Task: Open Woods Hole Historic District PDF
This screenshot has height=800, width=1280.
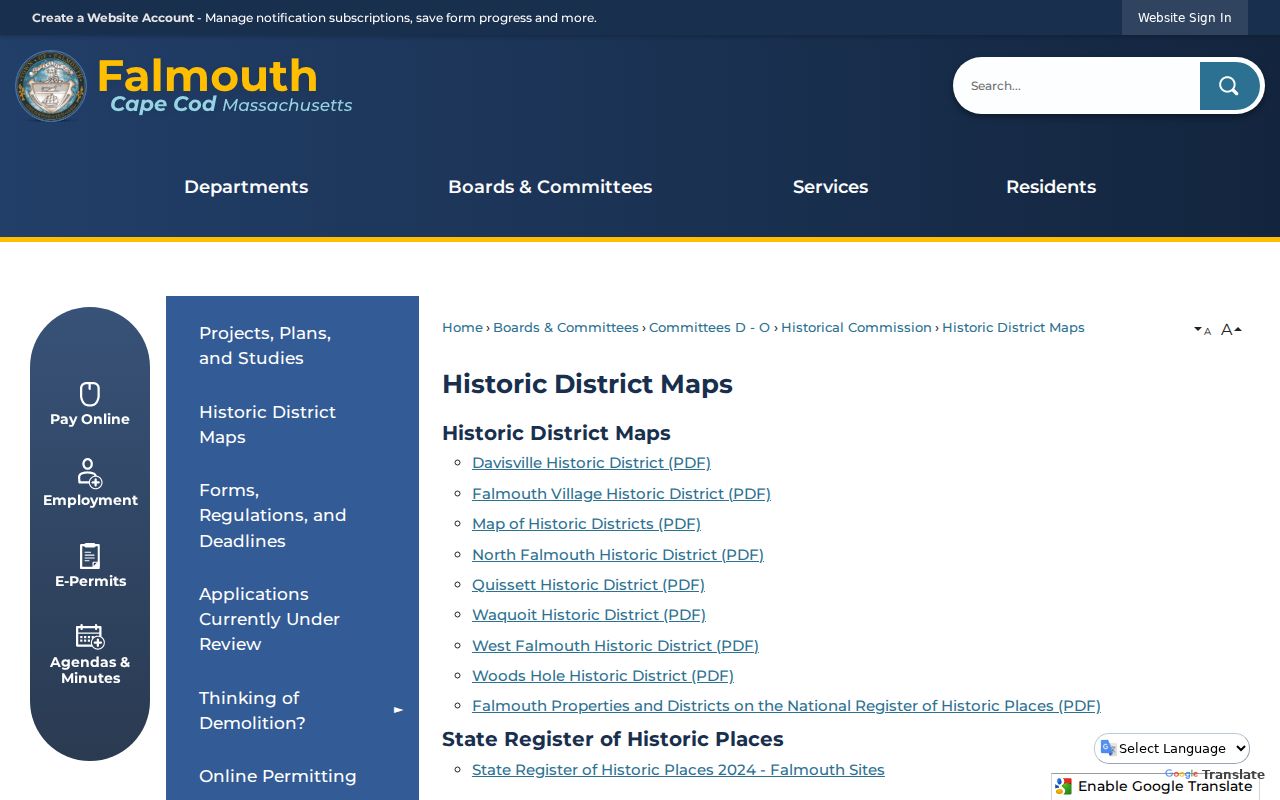Action: pos(603,676)
